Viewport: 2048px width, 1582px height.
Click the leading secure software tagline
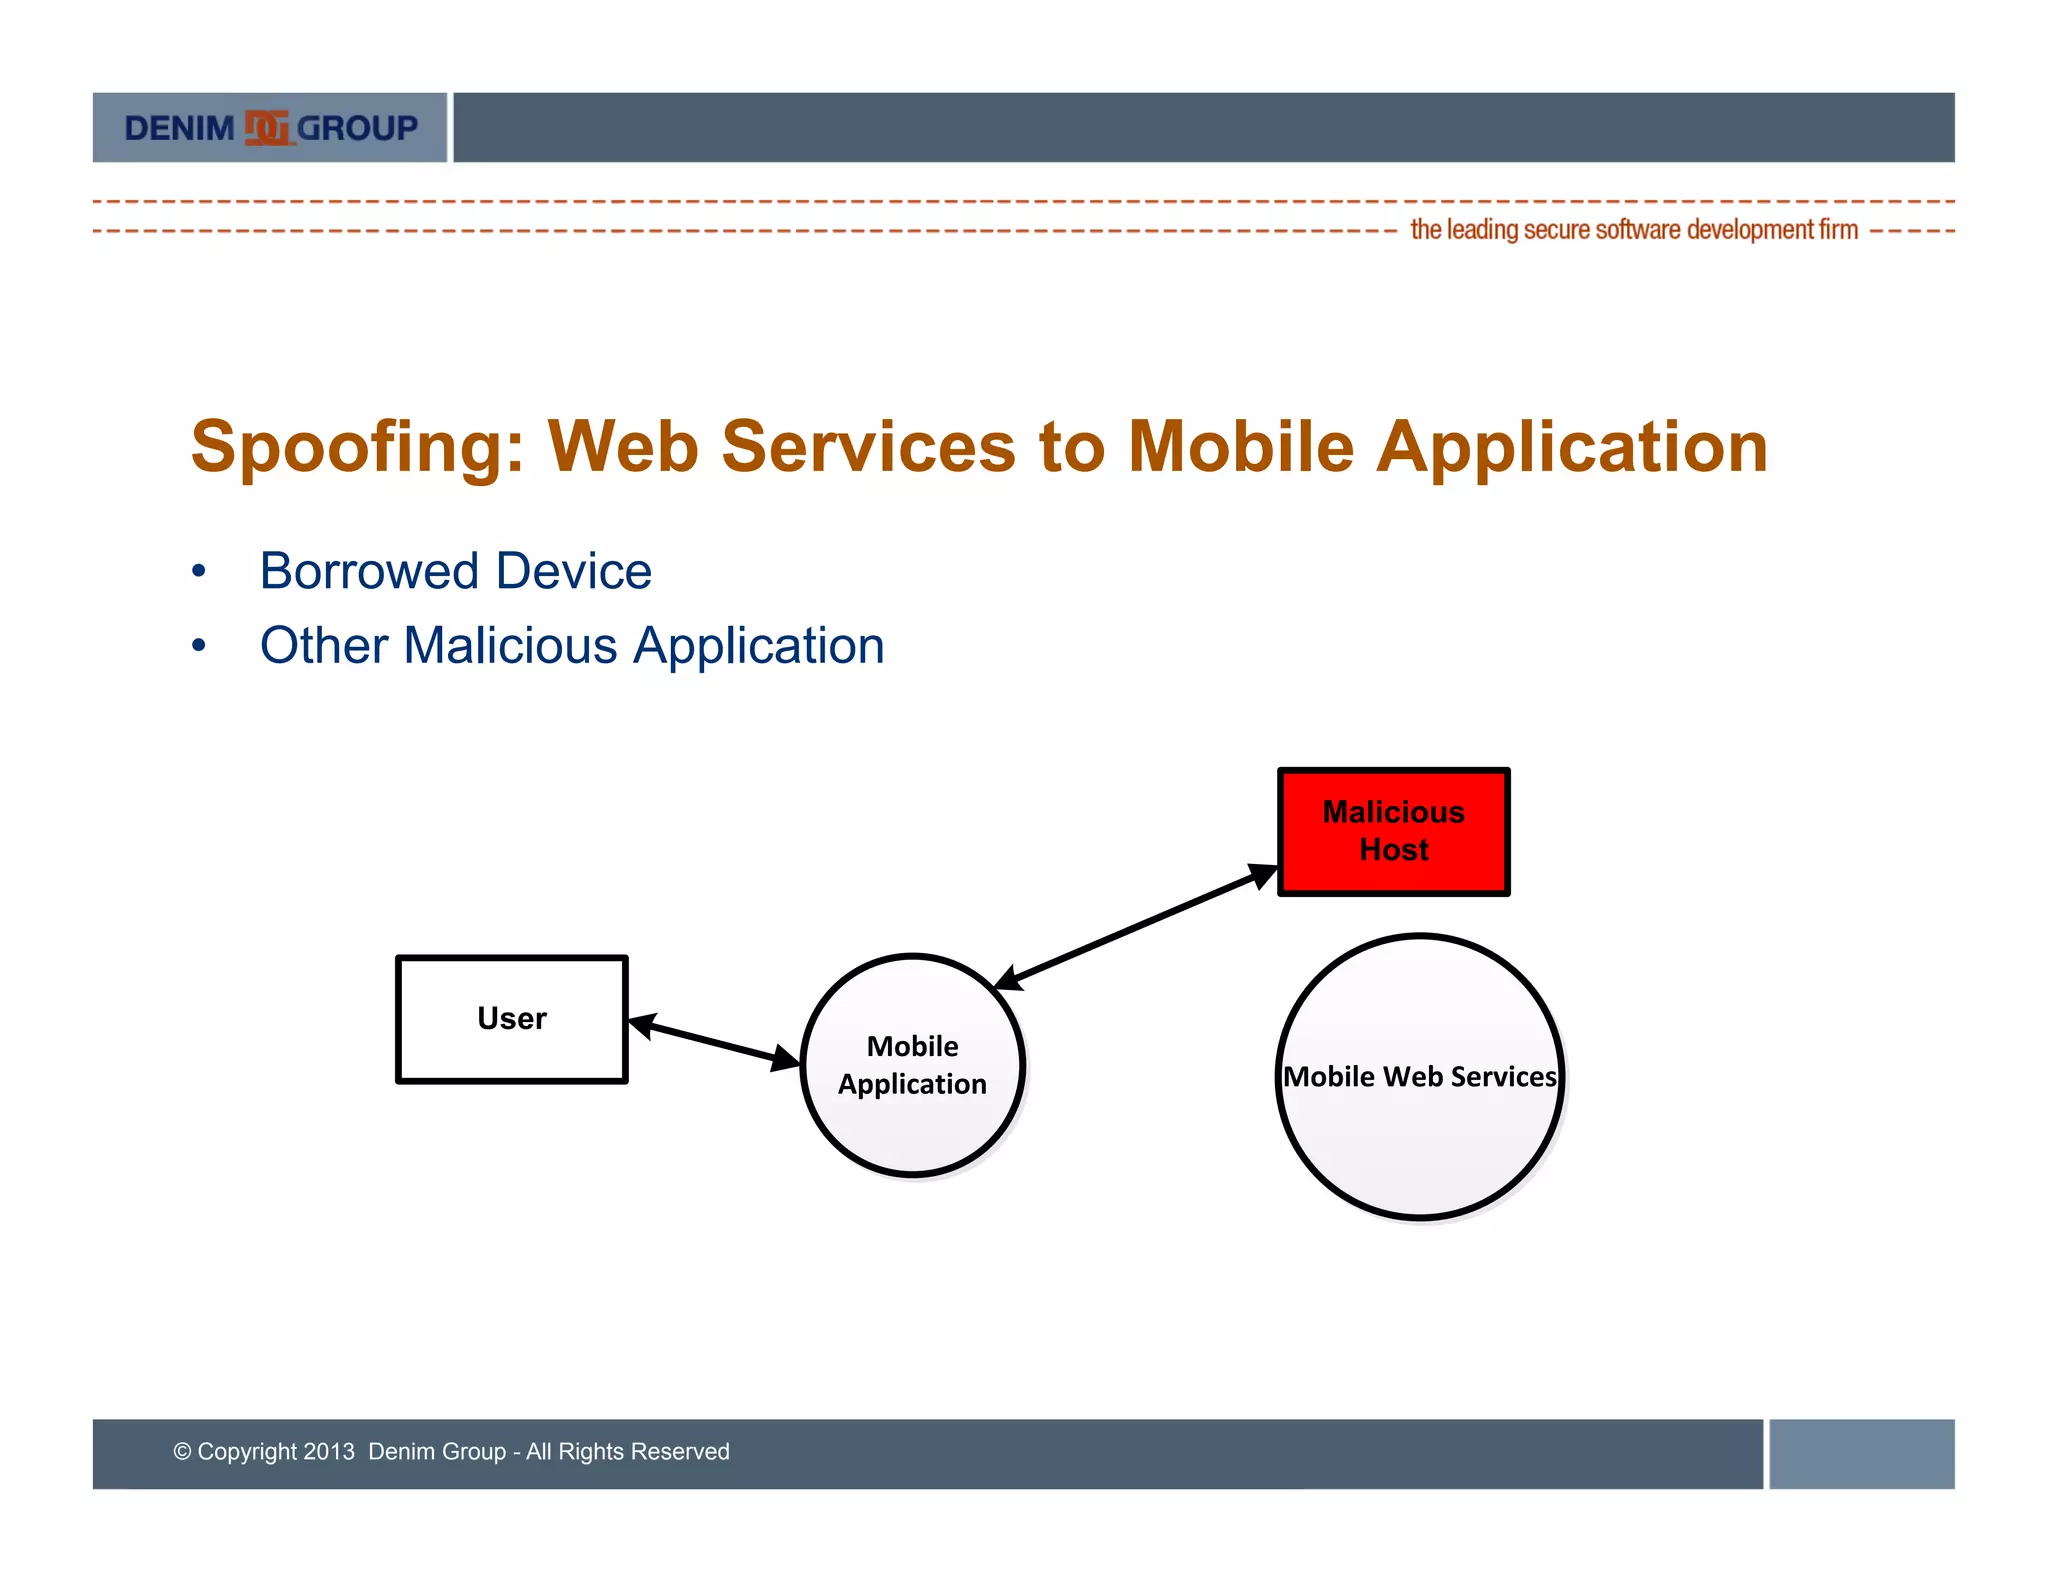1633,230
